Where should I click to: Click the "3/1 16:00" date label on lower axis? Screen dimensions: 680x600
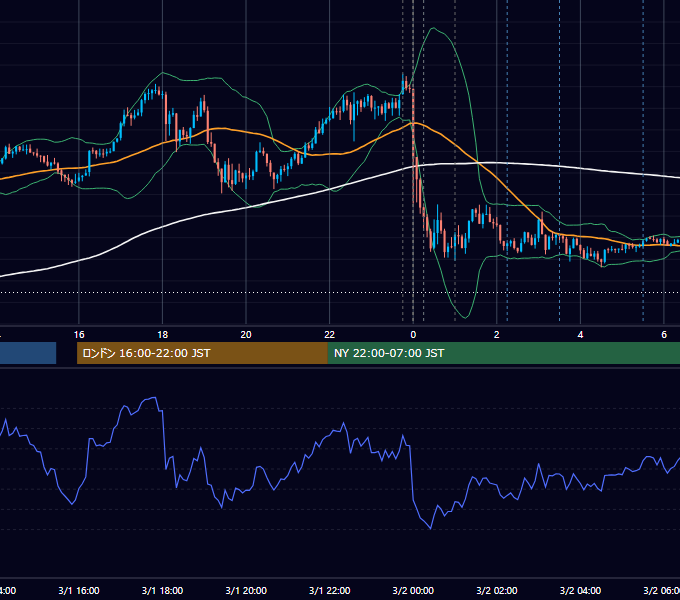coord(79,591)
